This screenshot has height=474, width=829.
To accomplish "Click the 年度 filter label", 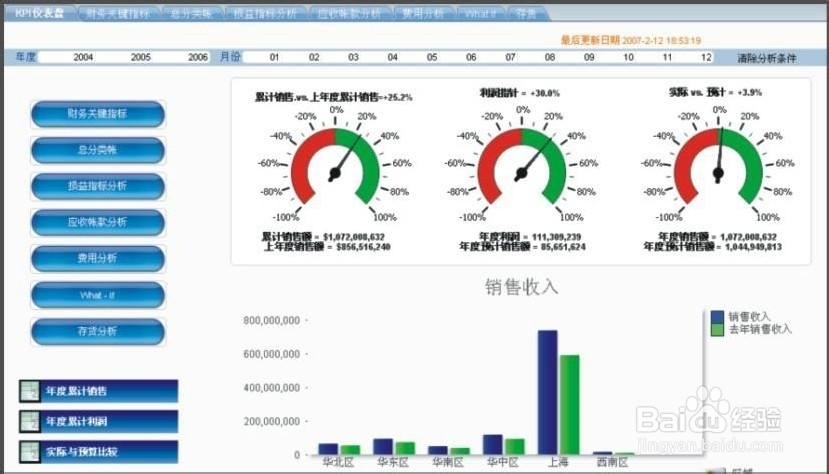I will click(x=25, y=57).
